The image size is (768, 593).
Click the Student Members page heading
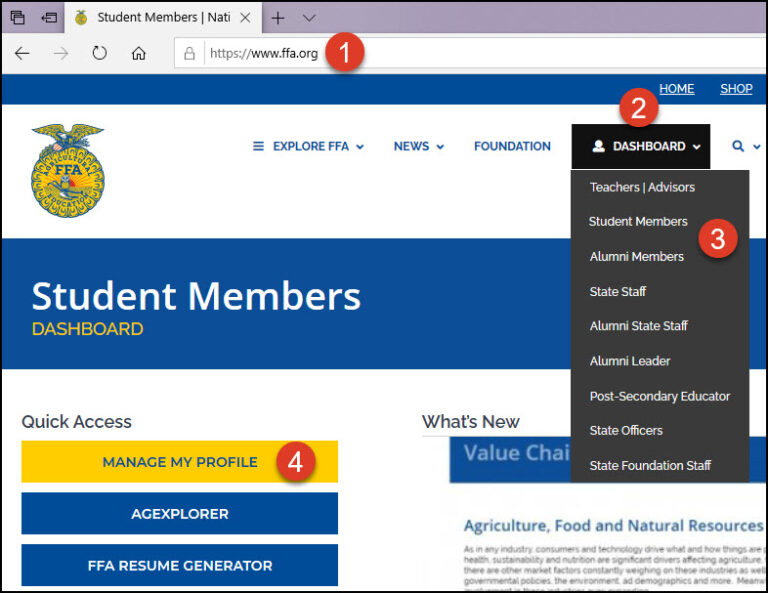[x=196, y=296]
